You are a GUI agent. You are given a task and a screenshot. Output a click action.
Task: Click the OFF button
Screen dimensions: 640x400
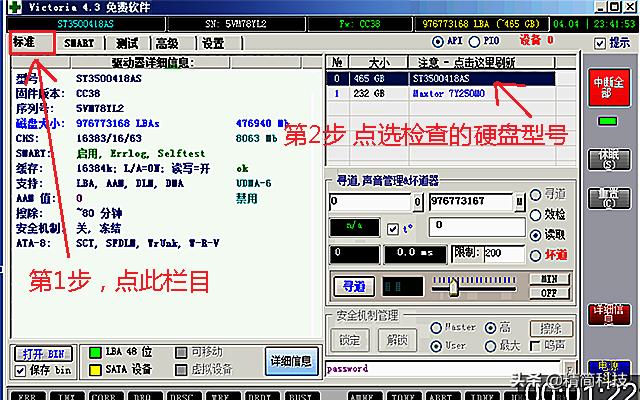(x=549, y=293)
